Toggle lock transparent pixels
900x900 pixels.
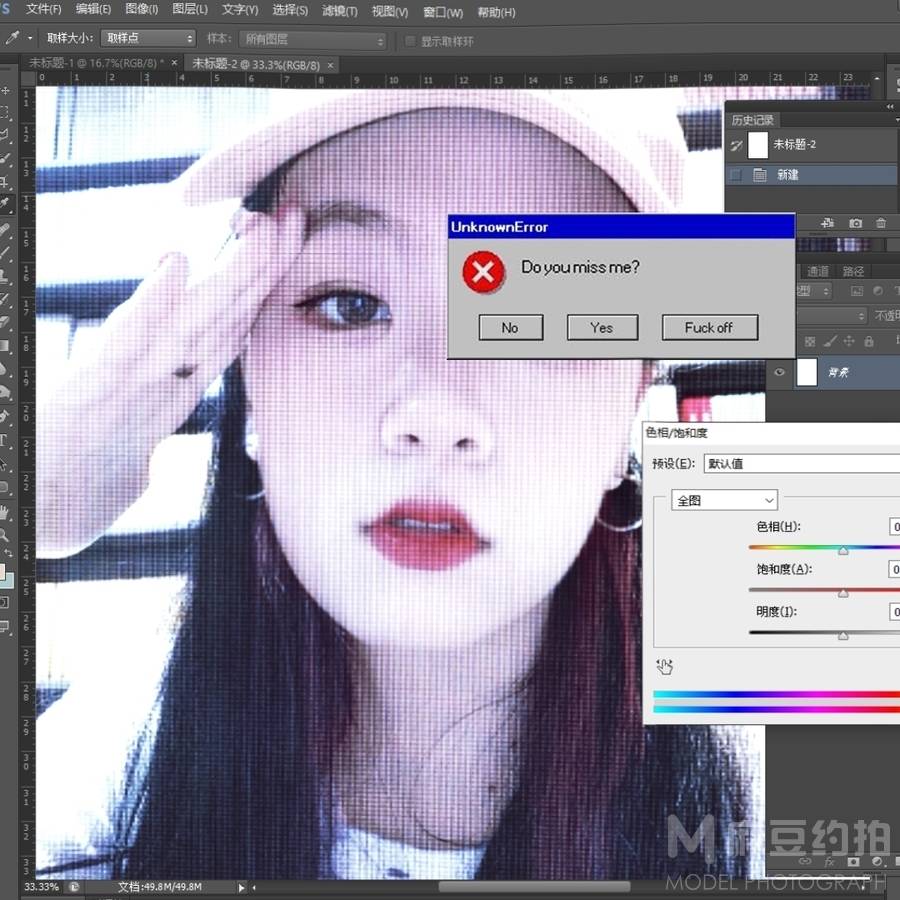(x=810, y=342)
